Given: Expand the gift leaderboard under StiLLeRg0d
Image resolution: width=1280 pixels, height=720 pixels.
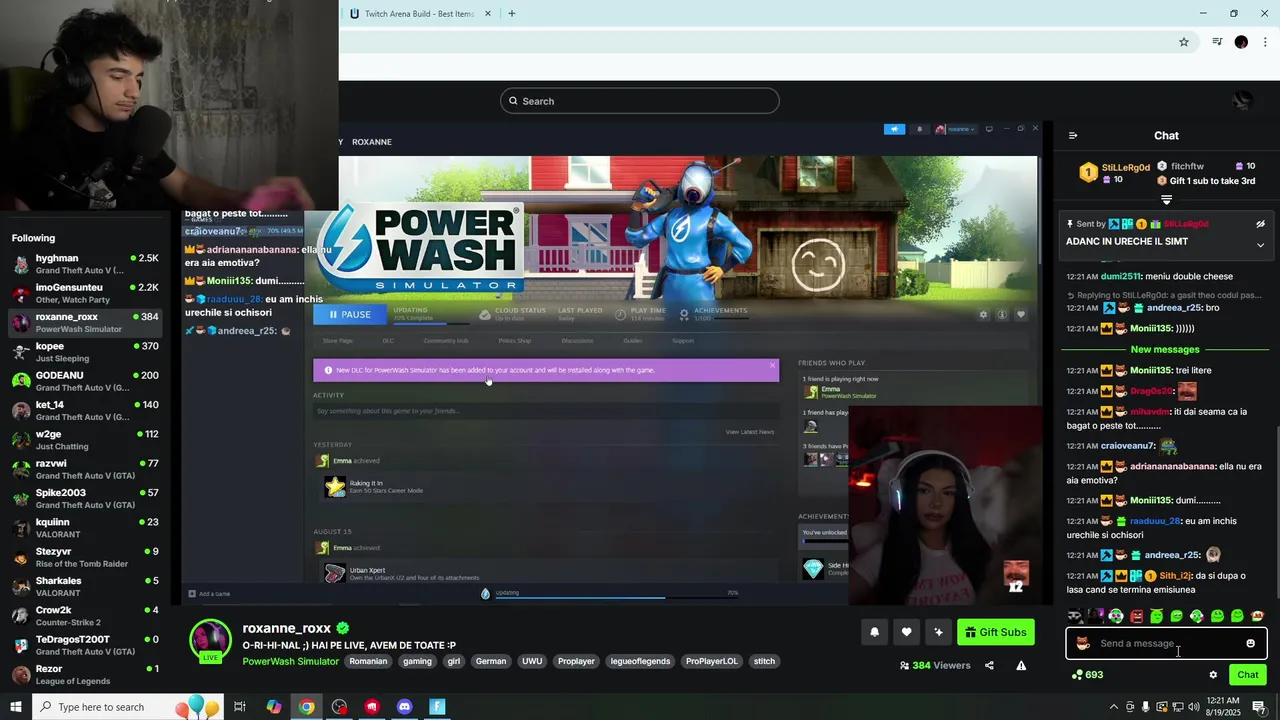Looking at the screenshot, I should 1166,200.
